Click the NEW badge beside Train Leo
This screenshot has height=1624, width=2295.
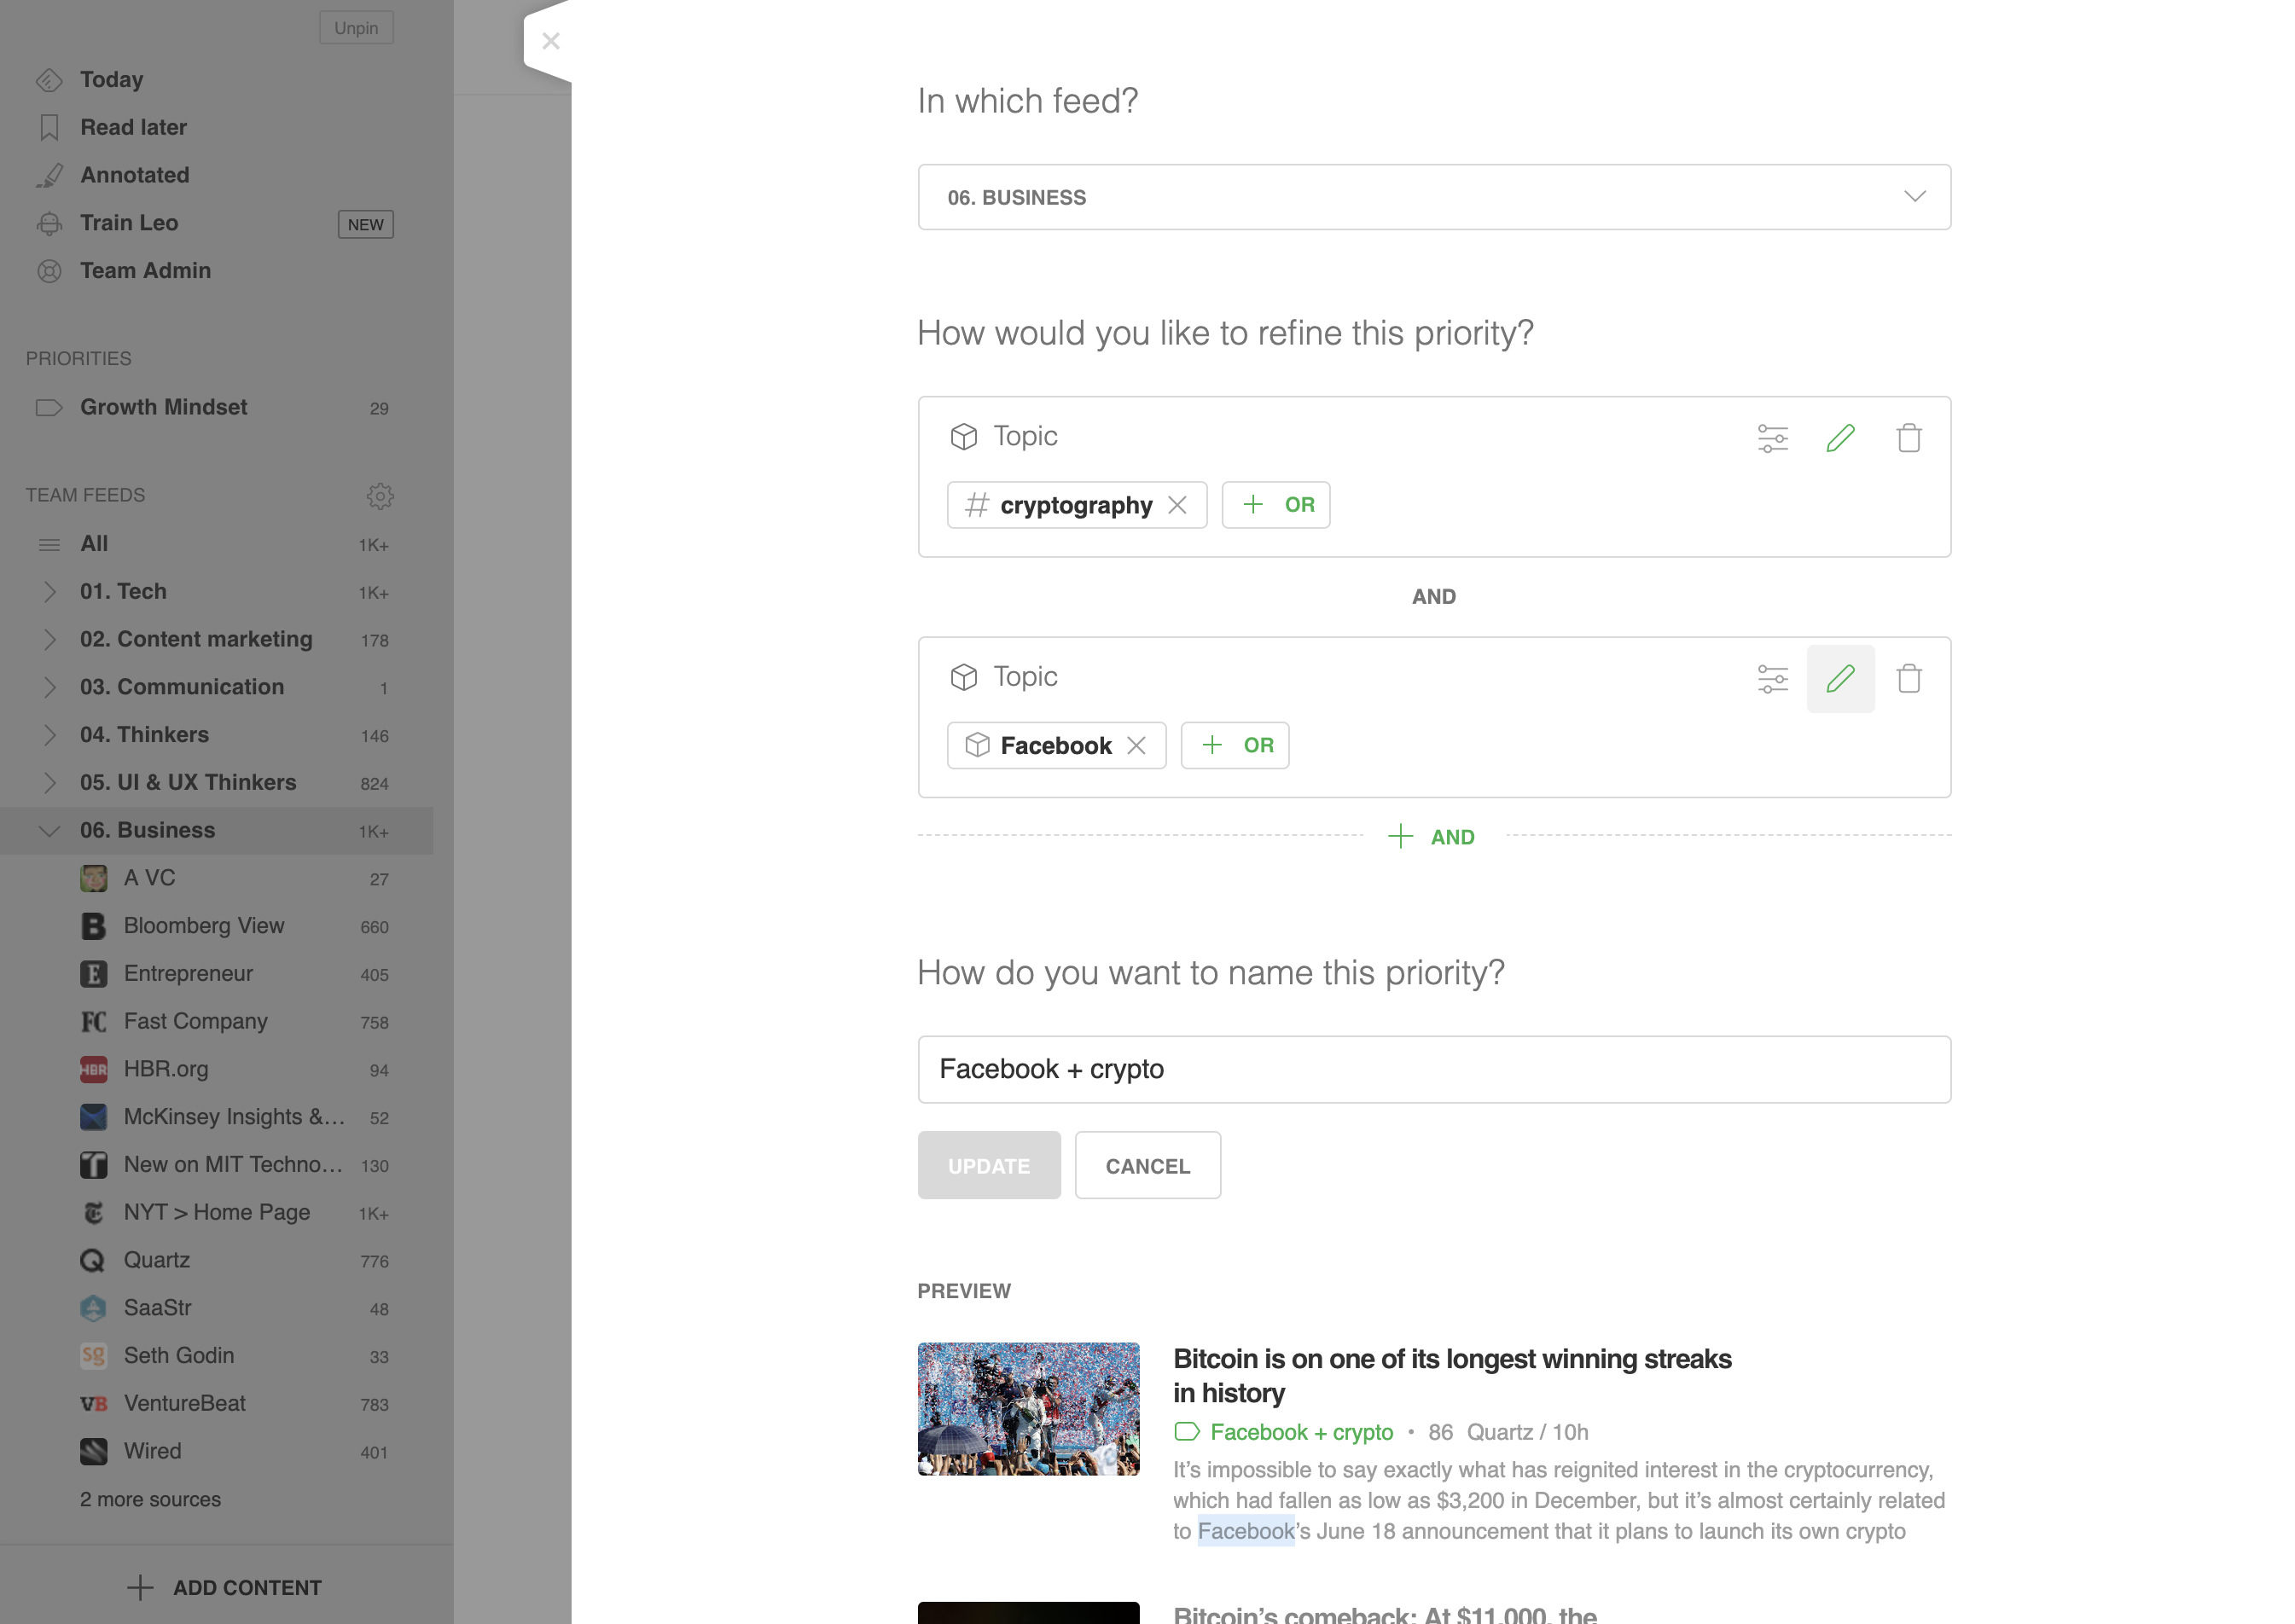(x=365, y=225)
